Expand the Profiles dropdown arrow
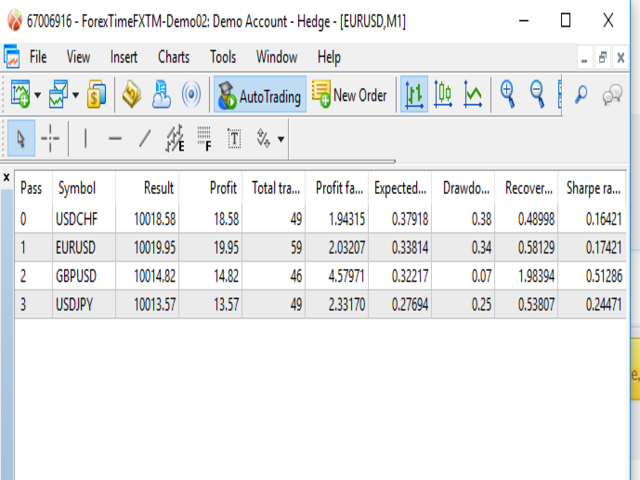 click(76, 95)
